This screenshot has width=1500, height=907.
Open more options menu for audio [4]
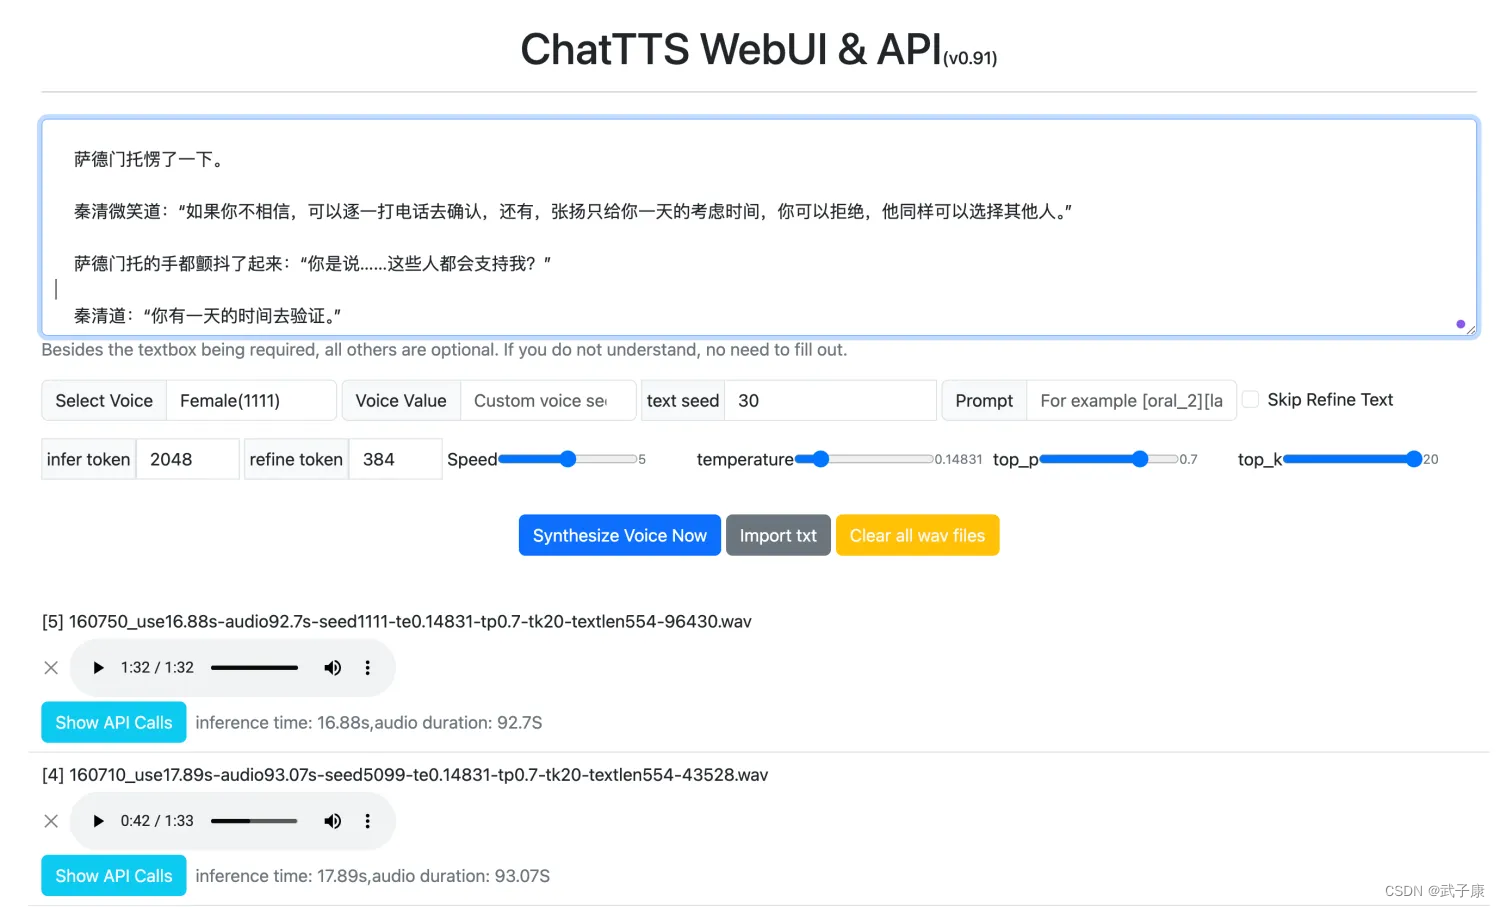(367, 821)
